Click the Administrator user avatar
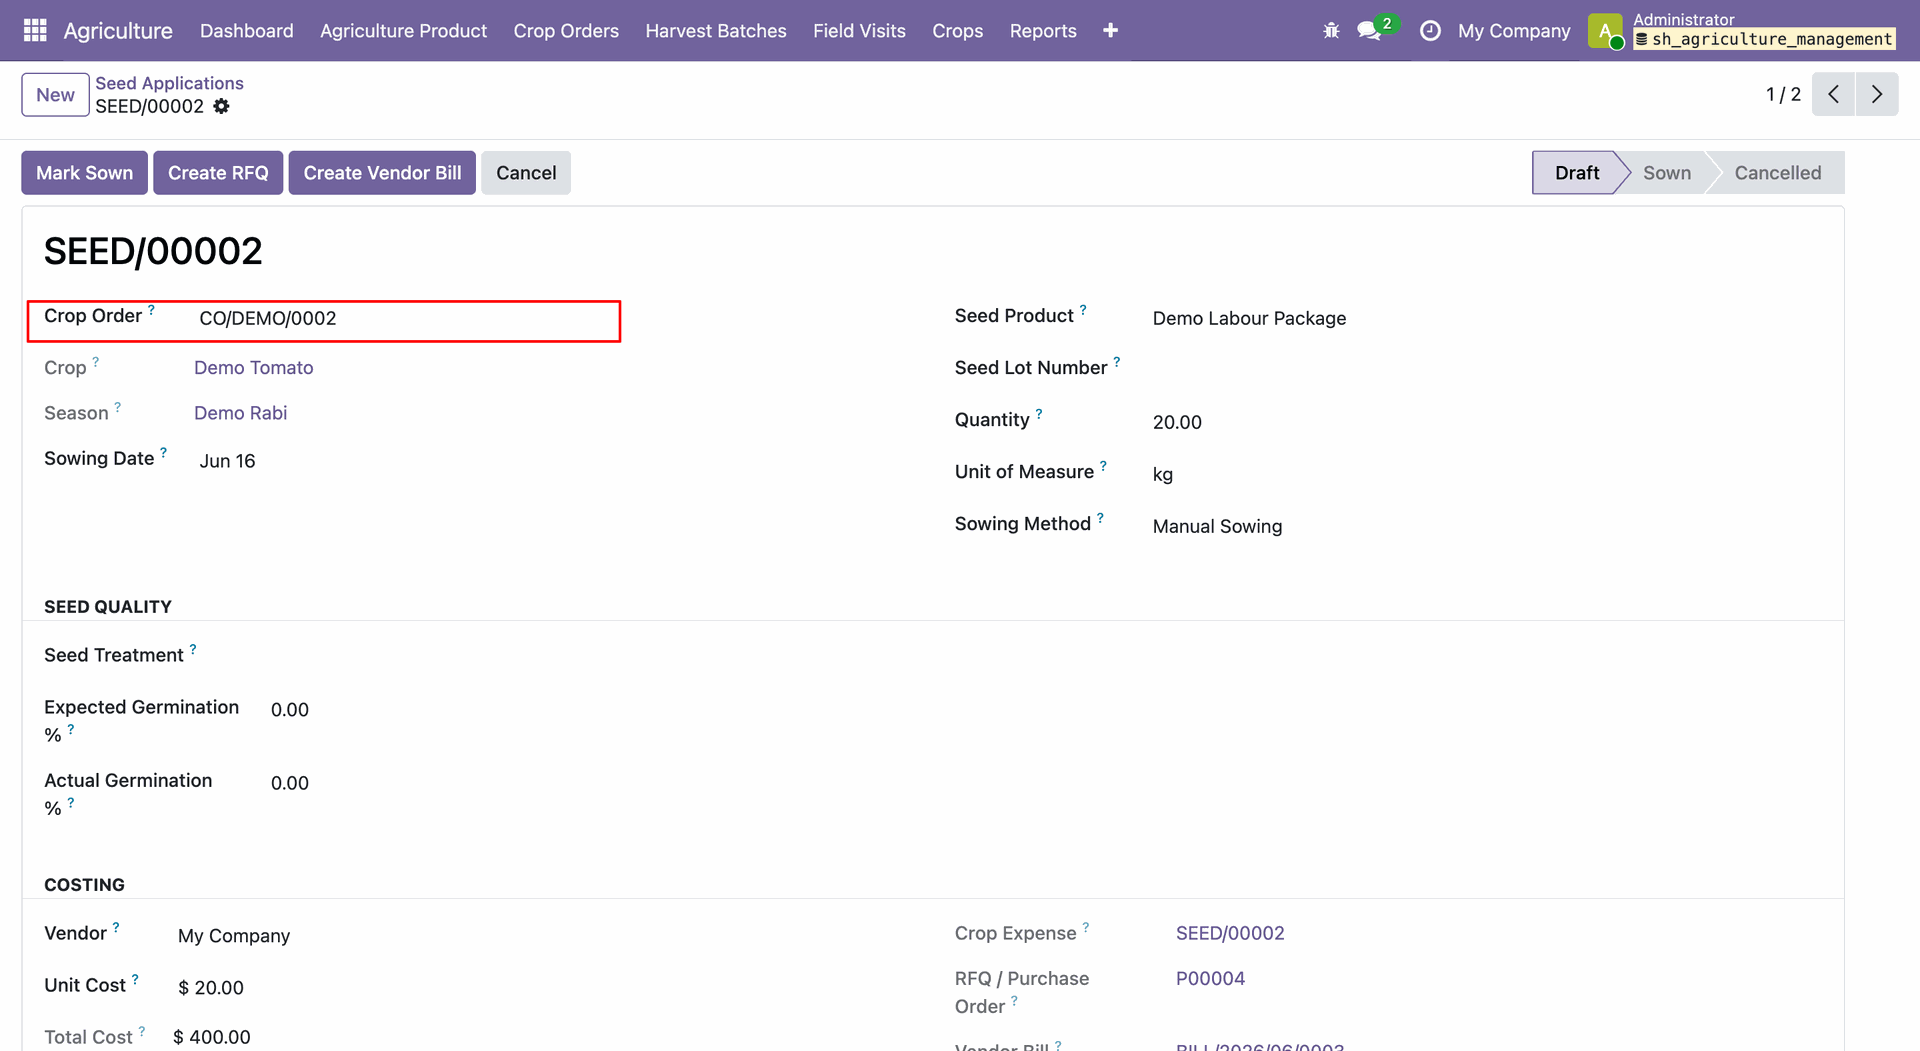 pyautogui.click(x=1605, y=31)
